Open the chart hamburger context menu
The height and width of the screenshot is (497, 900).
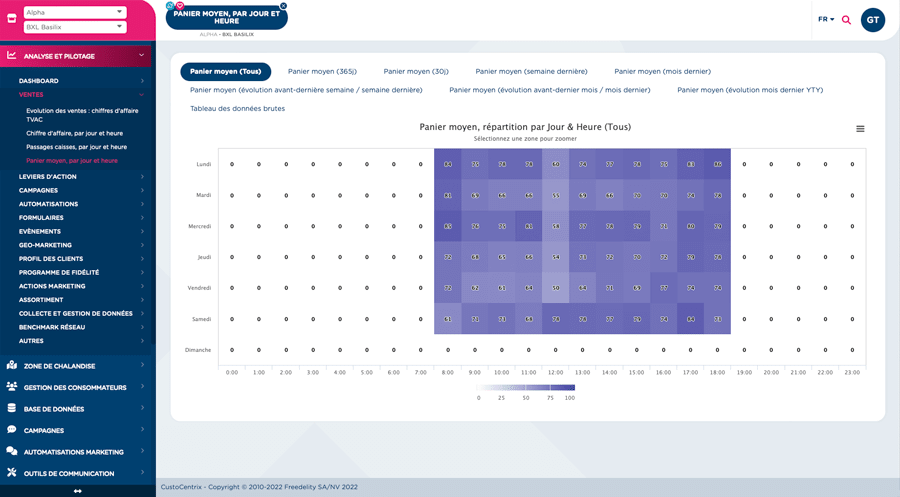point(860,129)
